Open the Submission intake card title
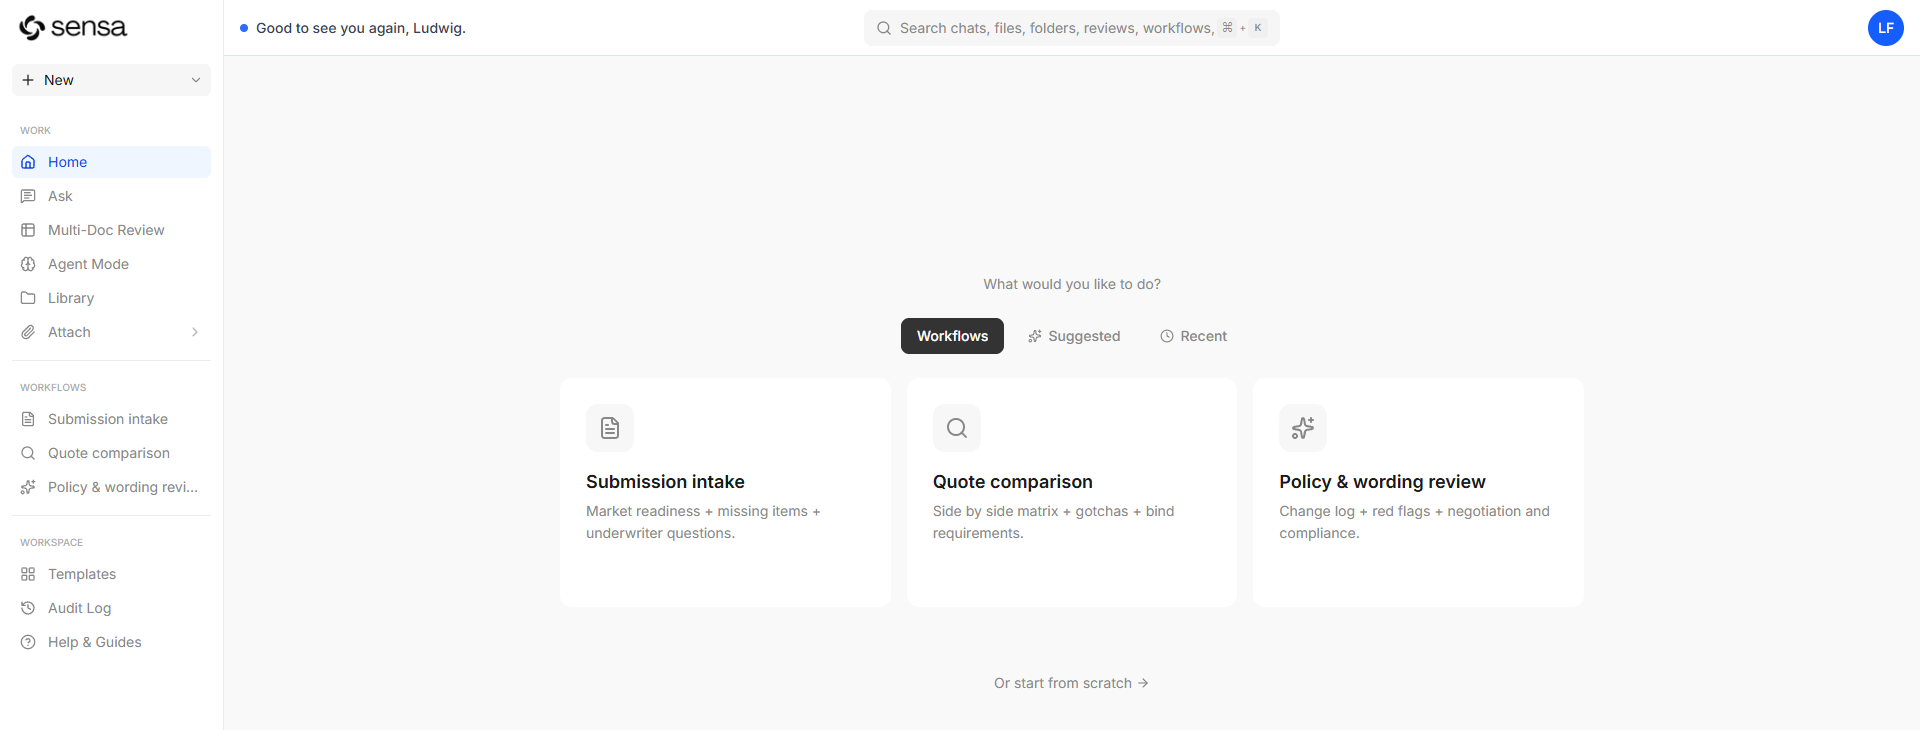 665,482
